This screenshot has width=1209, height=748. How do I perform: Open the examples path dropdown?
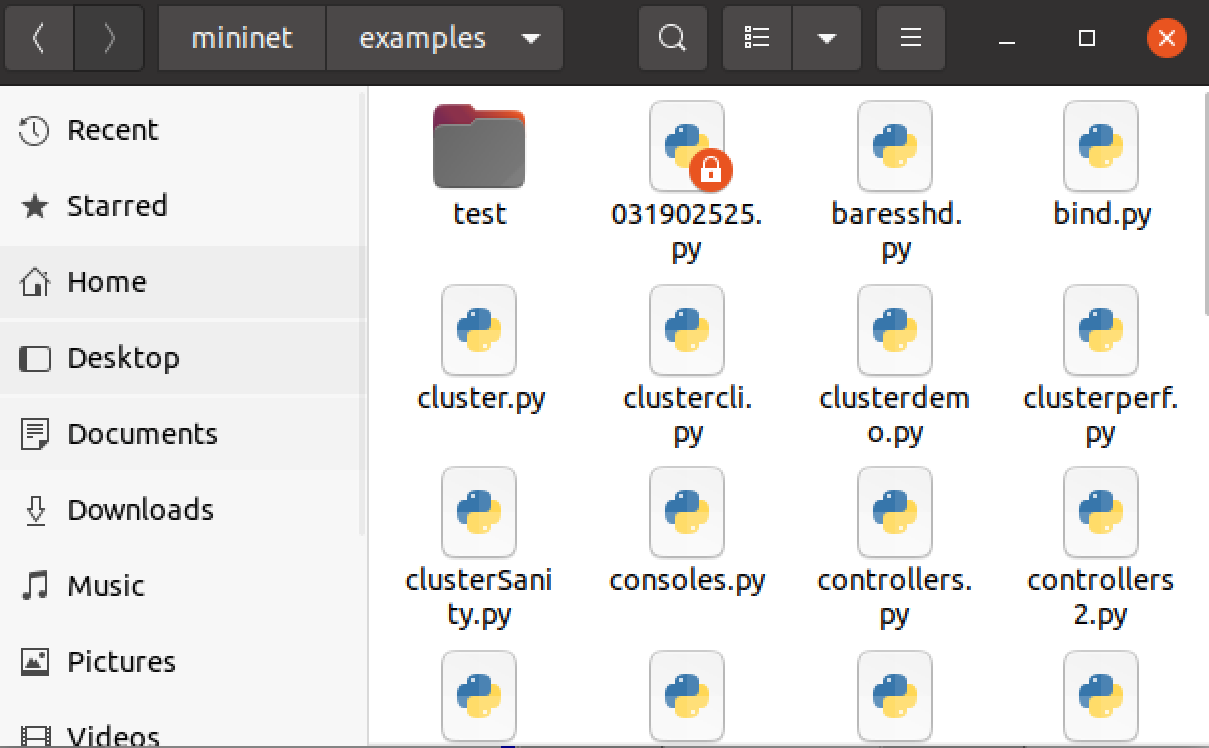click(x=445, y=39)
